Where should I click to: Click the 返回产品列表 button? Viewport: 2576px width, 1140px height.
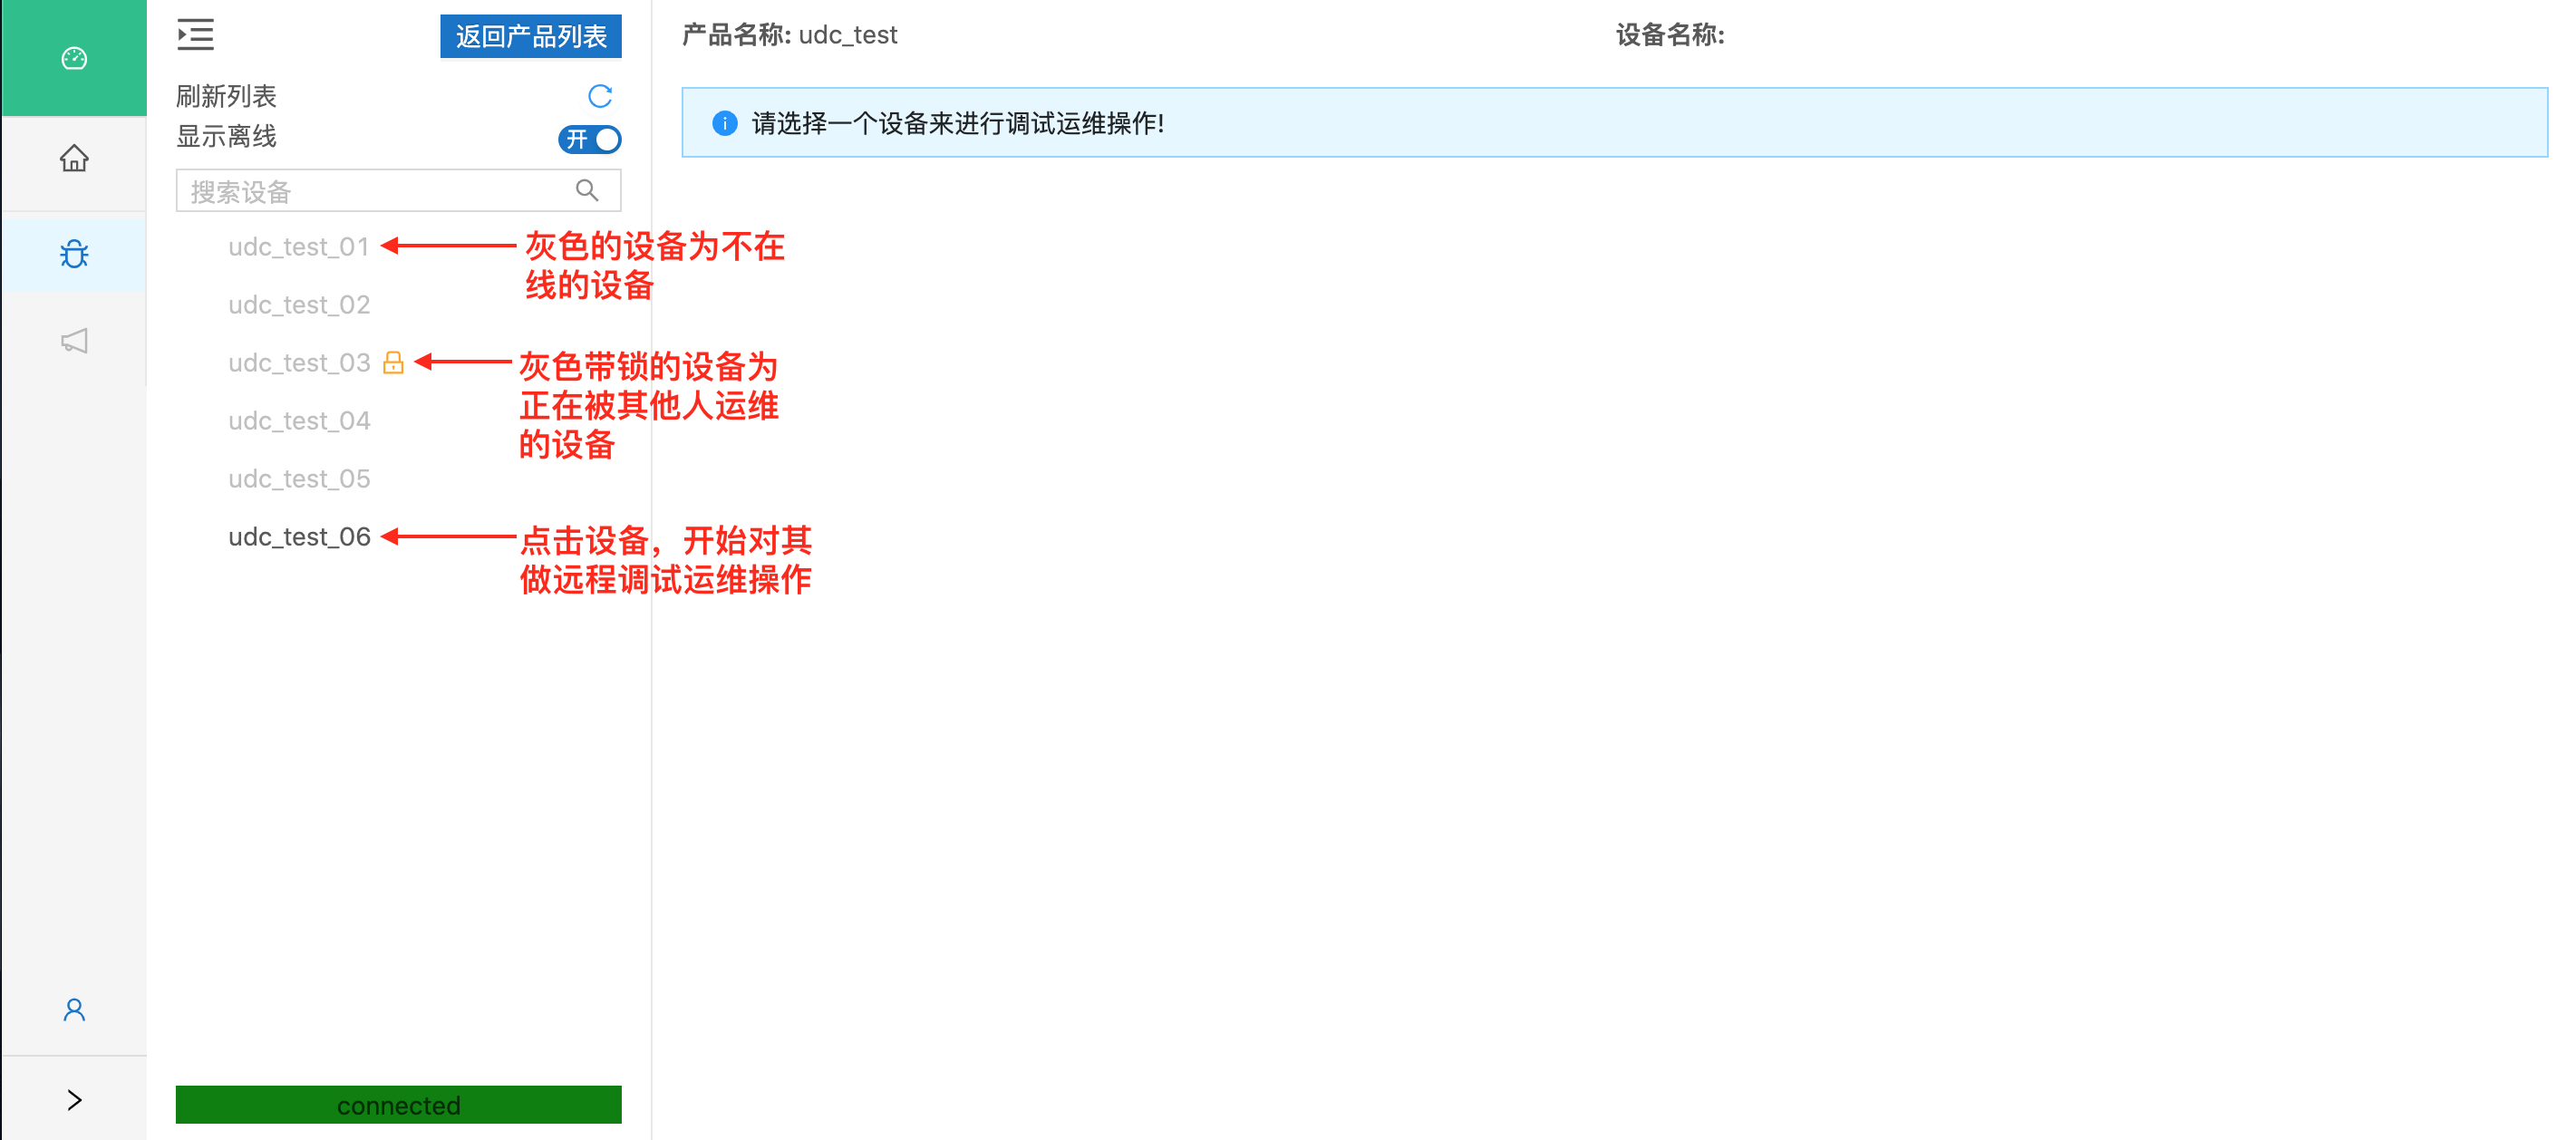531,36
